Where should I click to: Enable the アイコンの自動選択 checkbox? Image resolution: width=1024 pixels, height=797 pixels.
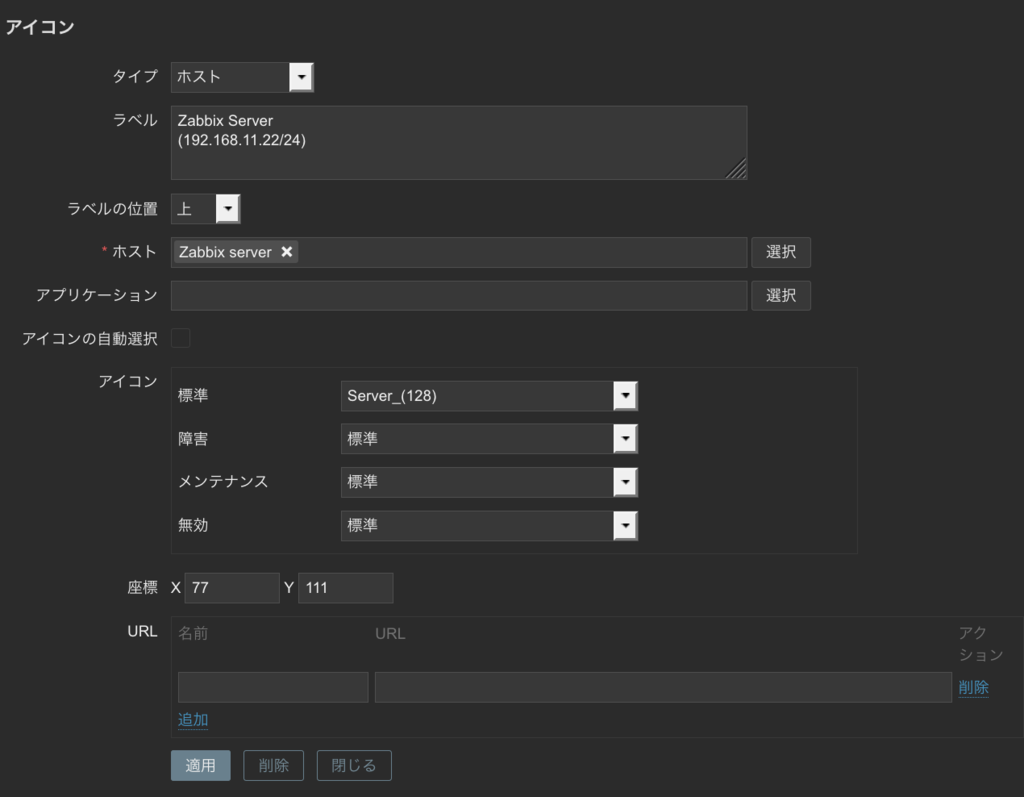180,338
